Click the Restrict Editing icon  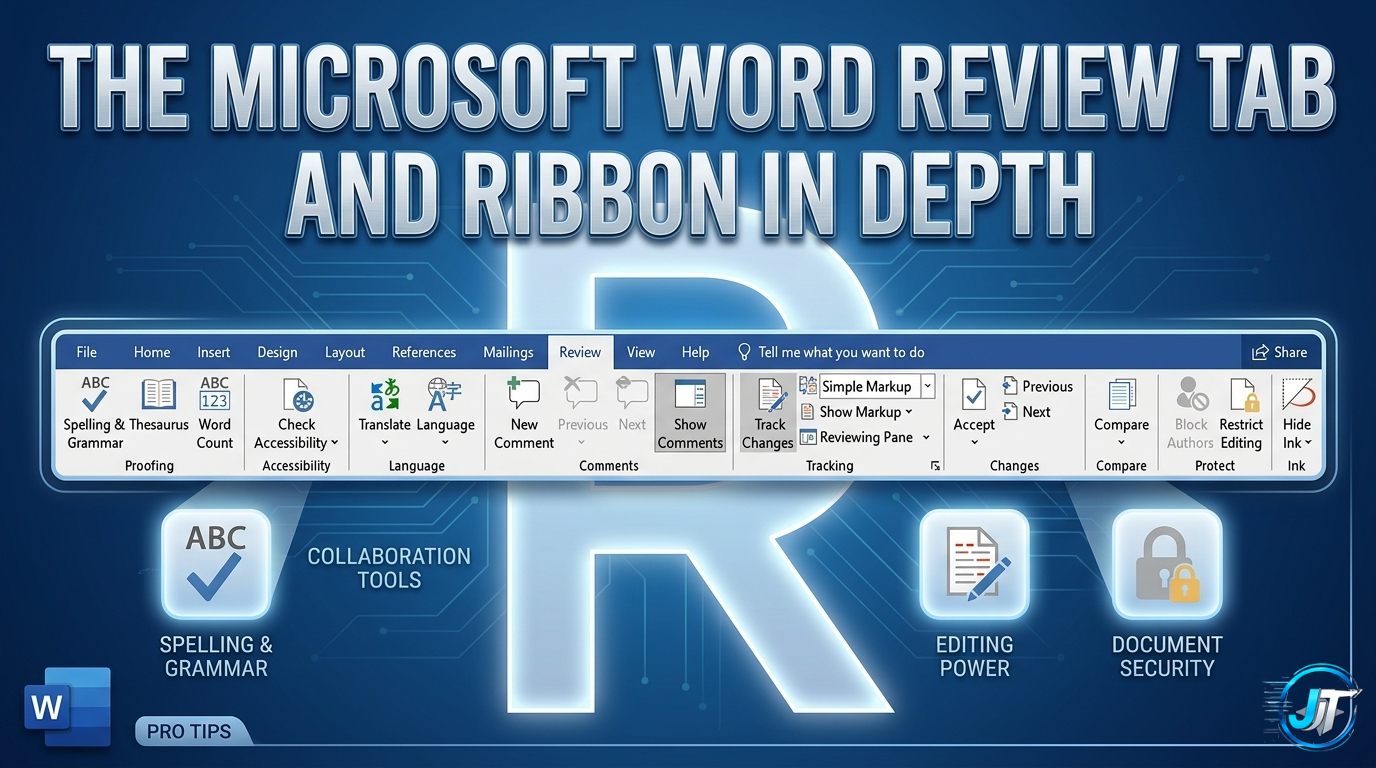pos(1241,397)
